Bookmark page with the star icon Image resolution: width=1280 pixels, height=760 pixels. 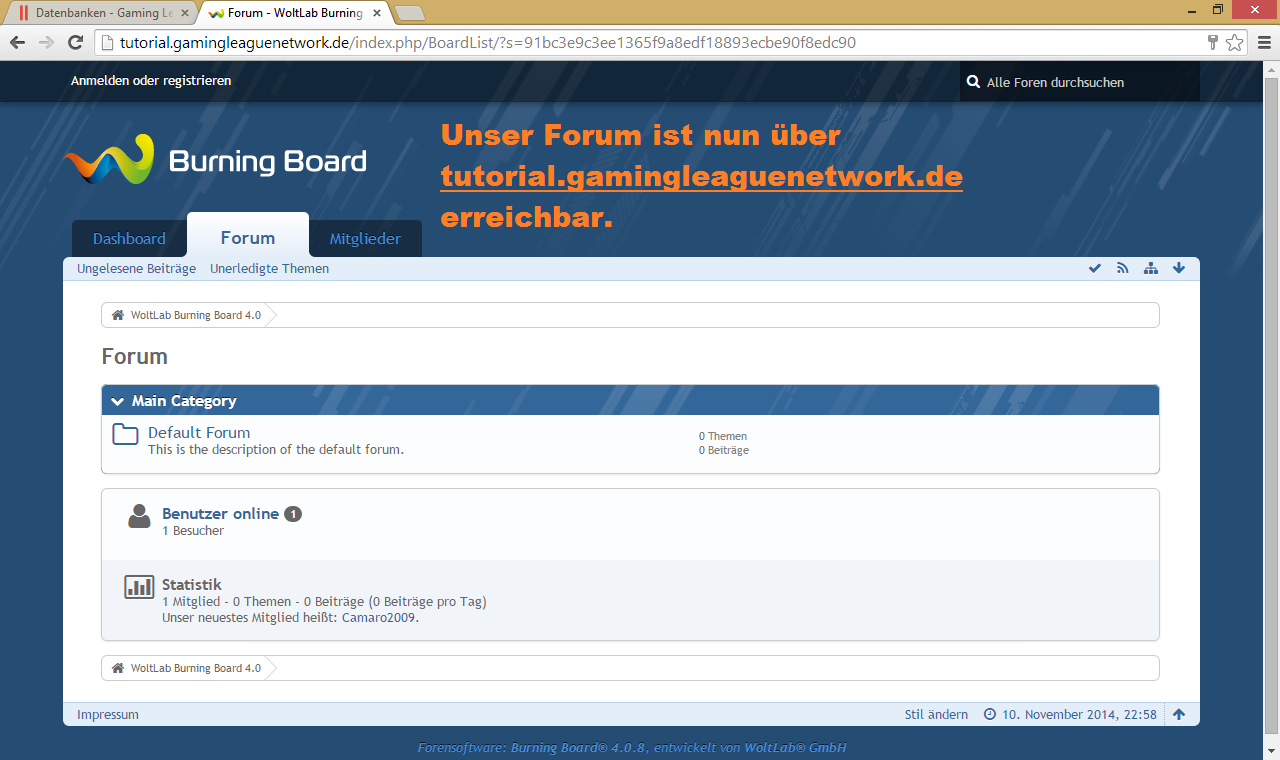1235,42
